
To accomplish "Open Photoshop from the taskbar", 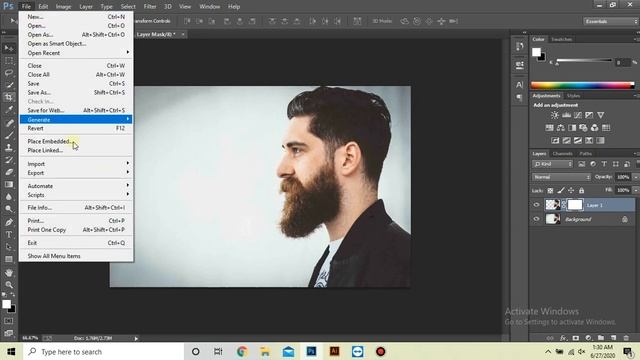I will point(311,351).
